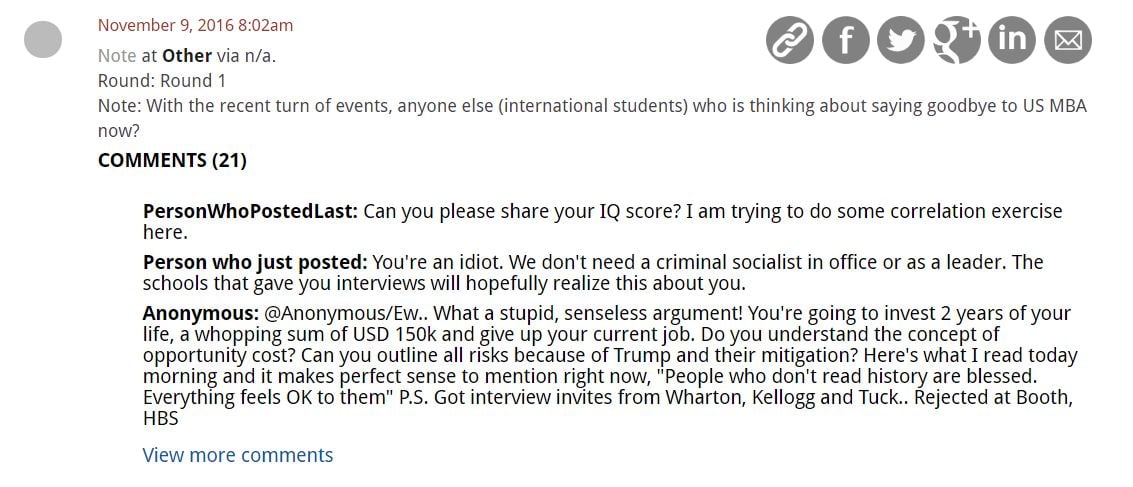Viewport: 1133px width, 487px height.
Task: Share the post on LinkedIn
Action: tap(1012, 41)
